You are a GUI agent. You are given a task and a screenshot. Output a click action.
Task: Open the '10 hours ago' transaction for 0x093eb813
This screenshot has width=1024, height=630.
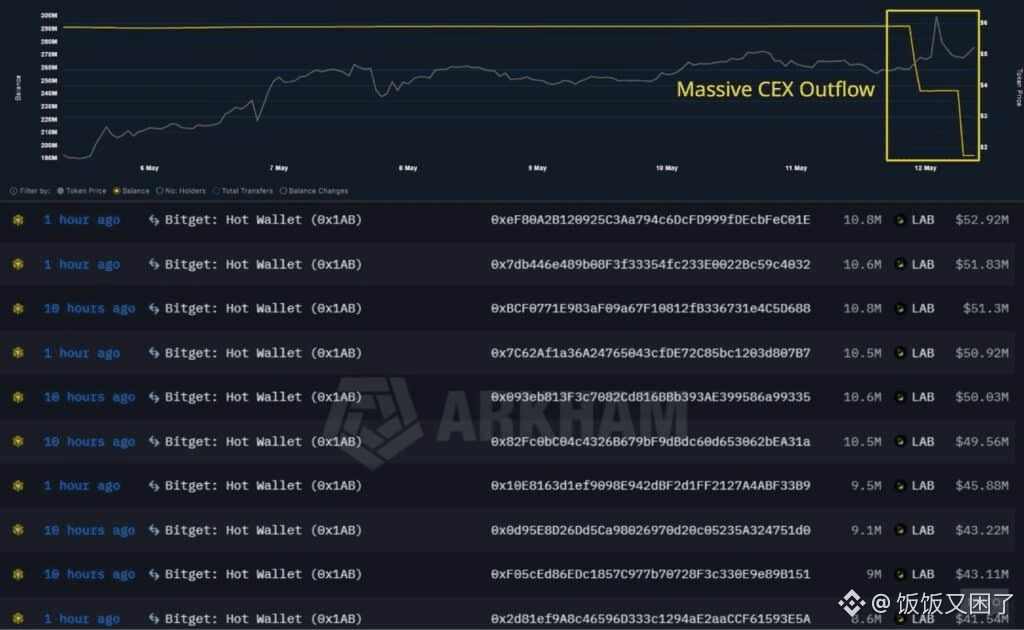coord(89,397)
